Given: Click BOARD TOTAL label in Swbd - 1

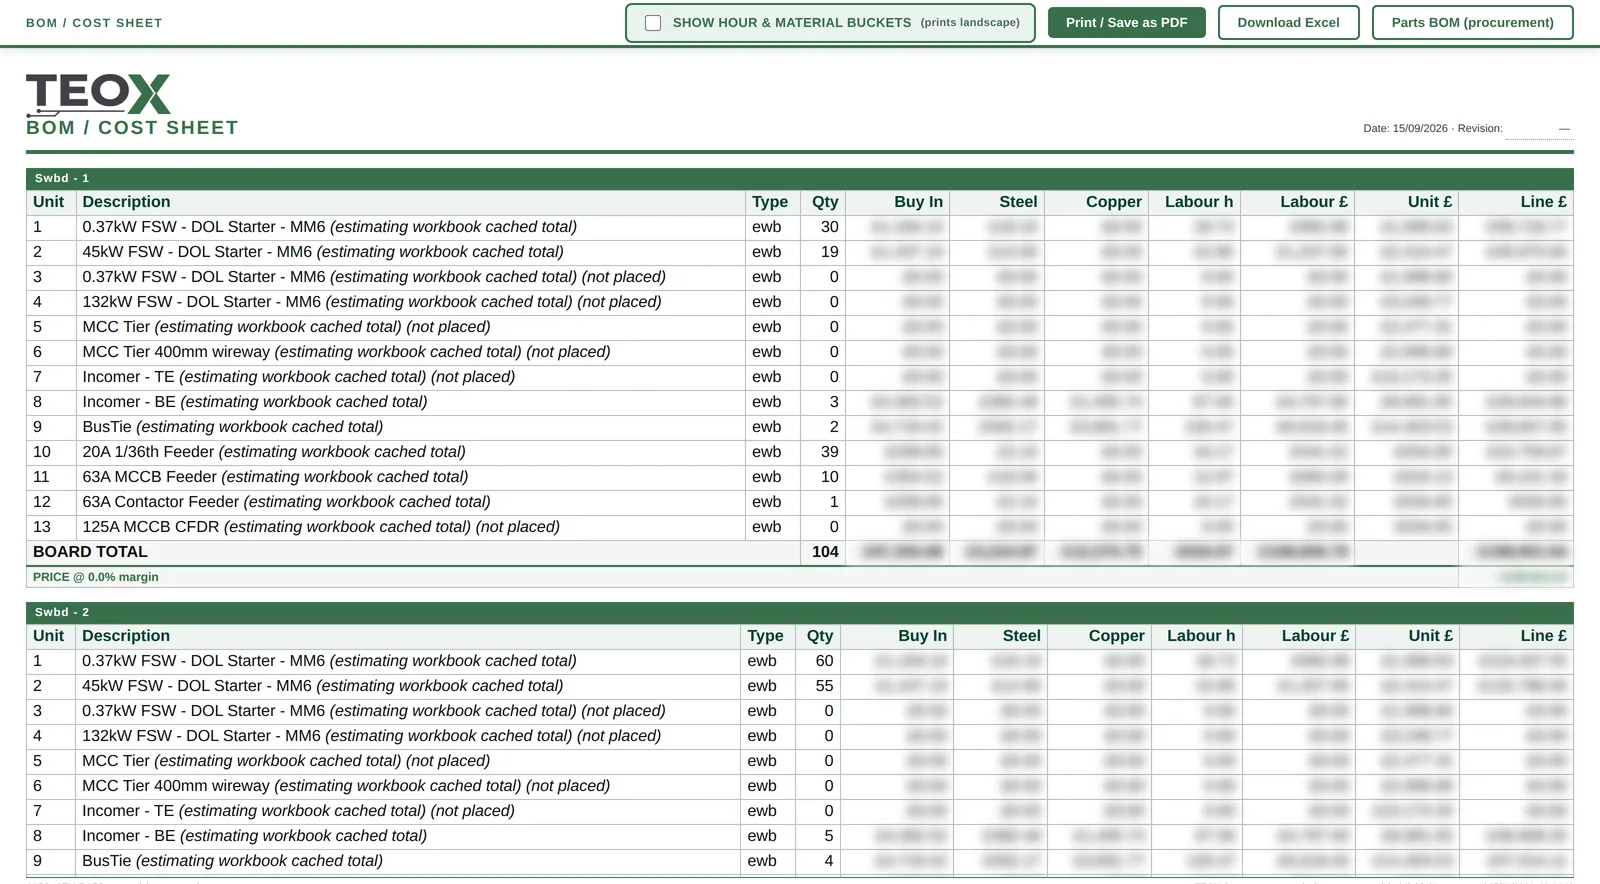Looking at the screenshot, I should [90, 552].
